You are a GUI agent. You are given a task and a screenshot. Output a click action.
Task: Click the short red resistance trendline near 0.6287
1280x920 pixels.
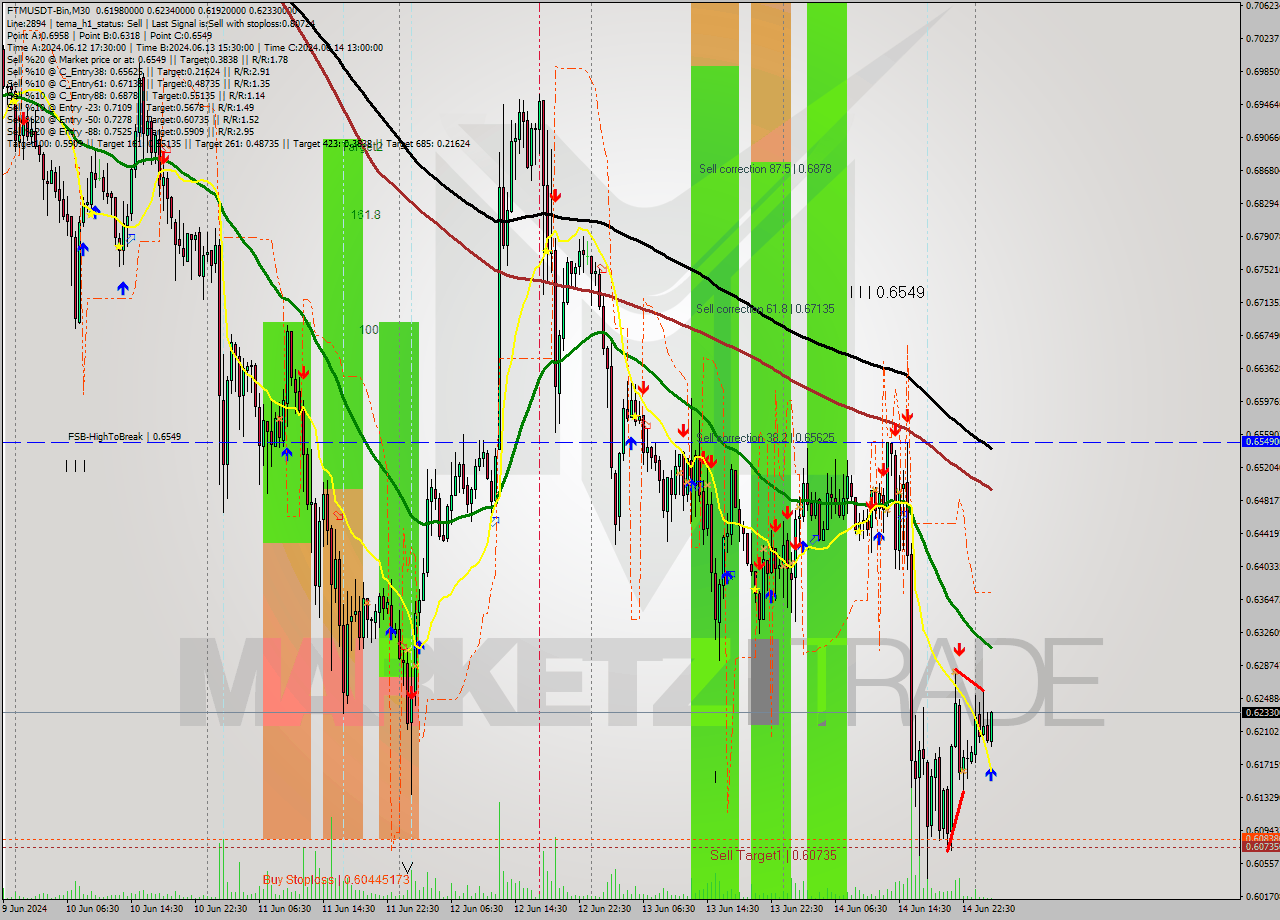pos(970,680)
